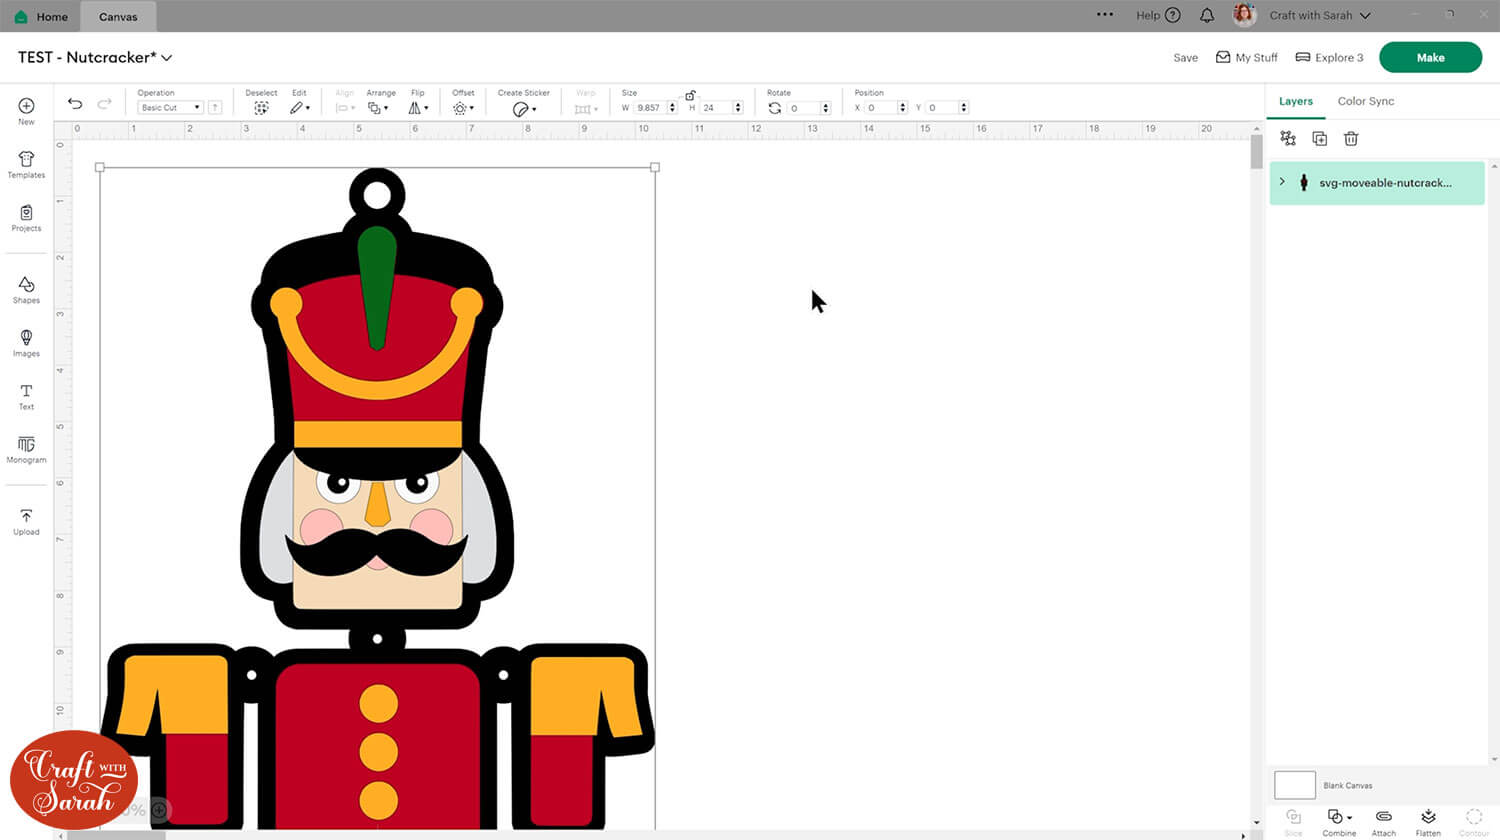Delete the selected layer with trash icon

(x=1351, y=139)
